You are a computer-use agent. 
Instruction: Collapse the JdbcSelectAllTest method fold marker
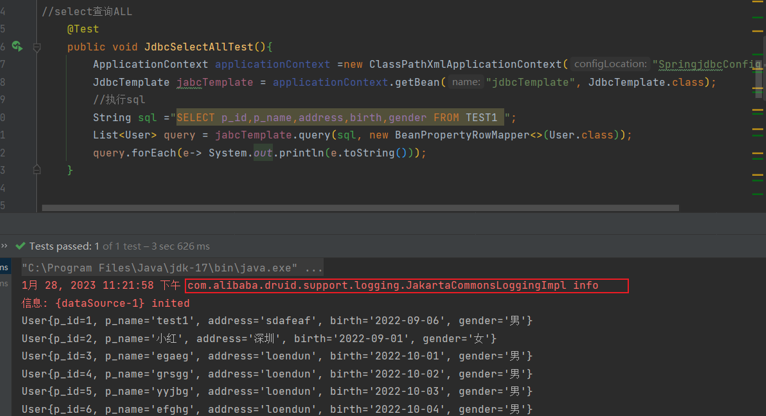click(x=37, y=47)
